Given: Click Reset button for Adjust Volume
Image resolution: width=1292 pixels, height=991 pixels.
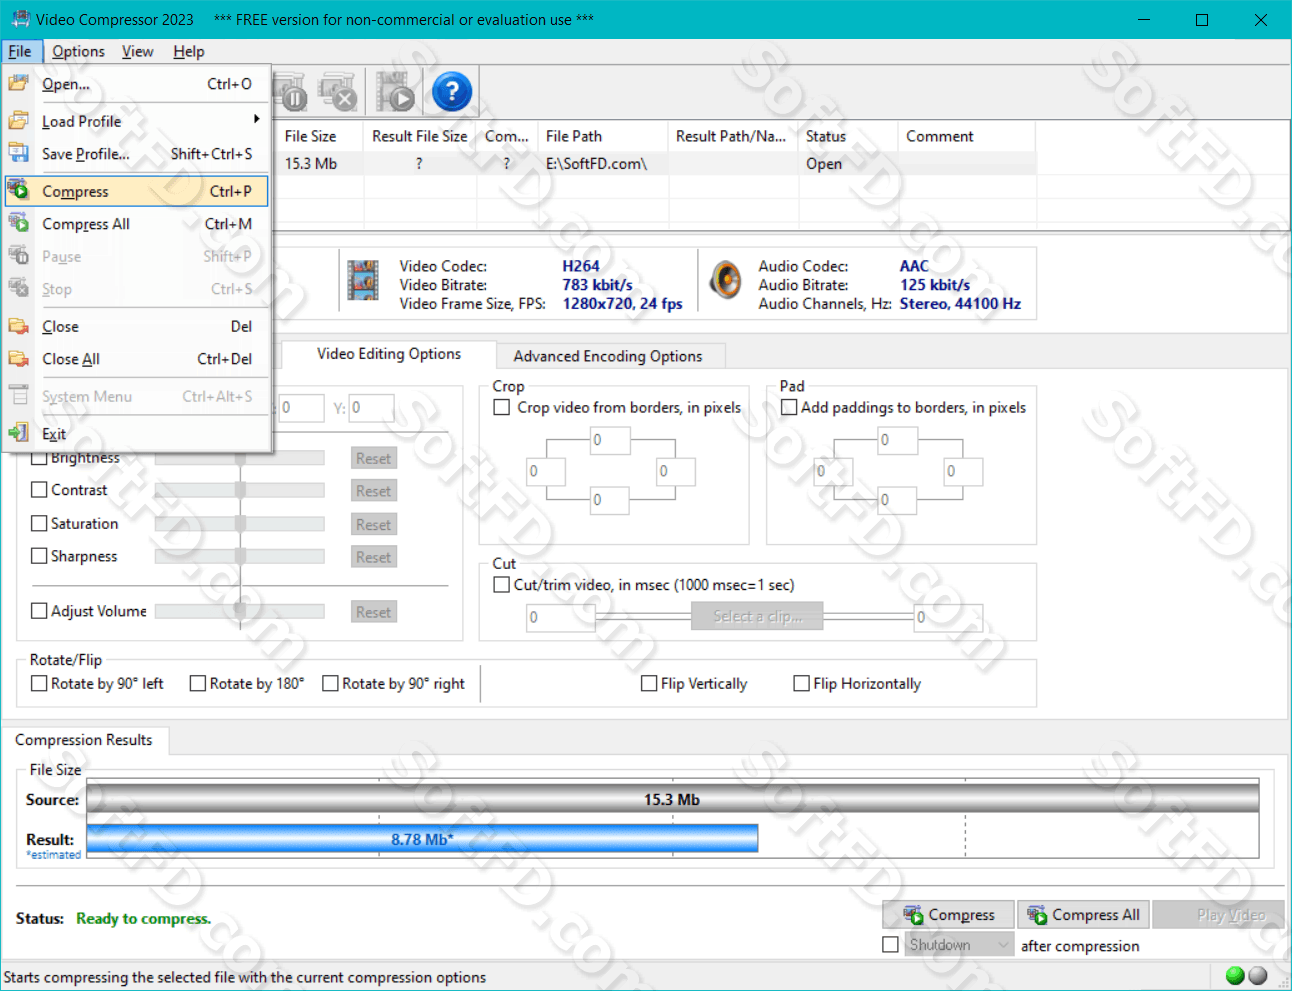Looking at the screenshot, I should (x=374, y=612).
